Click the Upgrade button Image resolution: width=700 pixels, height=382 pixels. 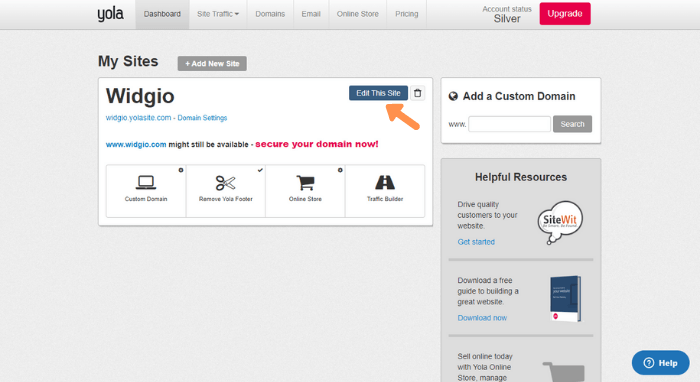[x=565, y=13]
